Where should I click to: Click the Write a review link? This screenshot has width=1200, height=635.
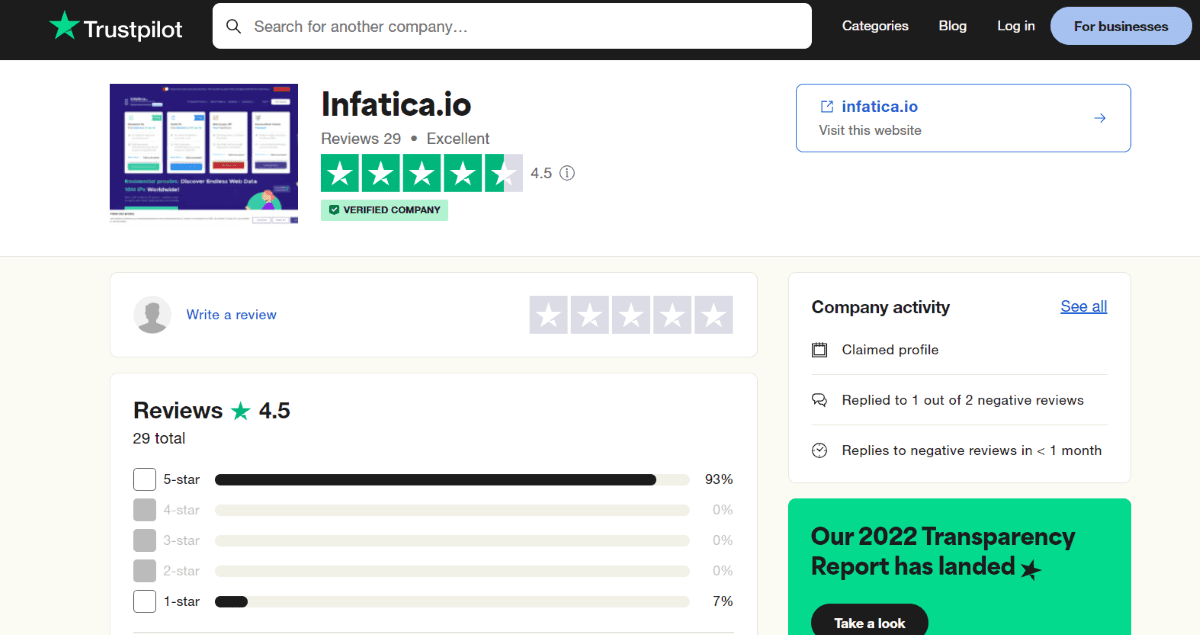coord(231,314)
